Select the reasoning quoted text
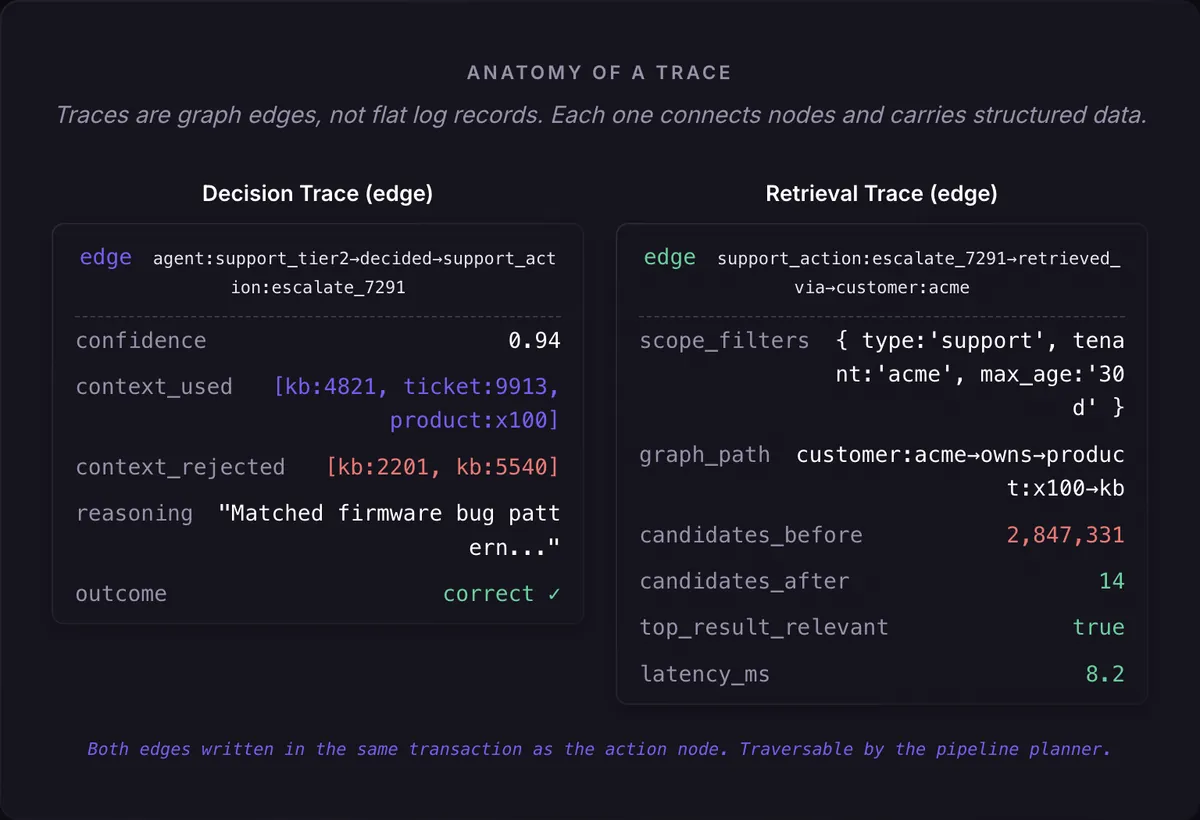Screen dimensions: 1200x820 point(389,529)
